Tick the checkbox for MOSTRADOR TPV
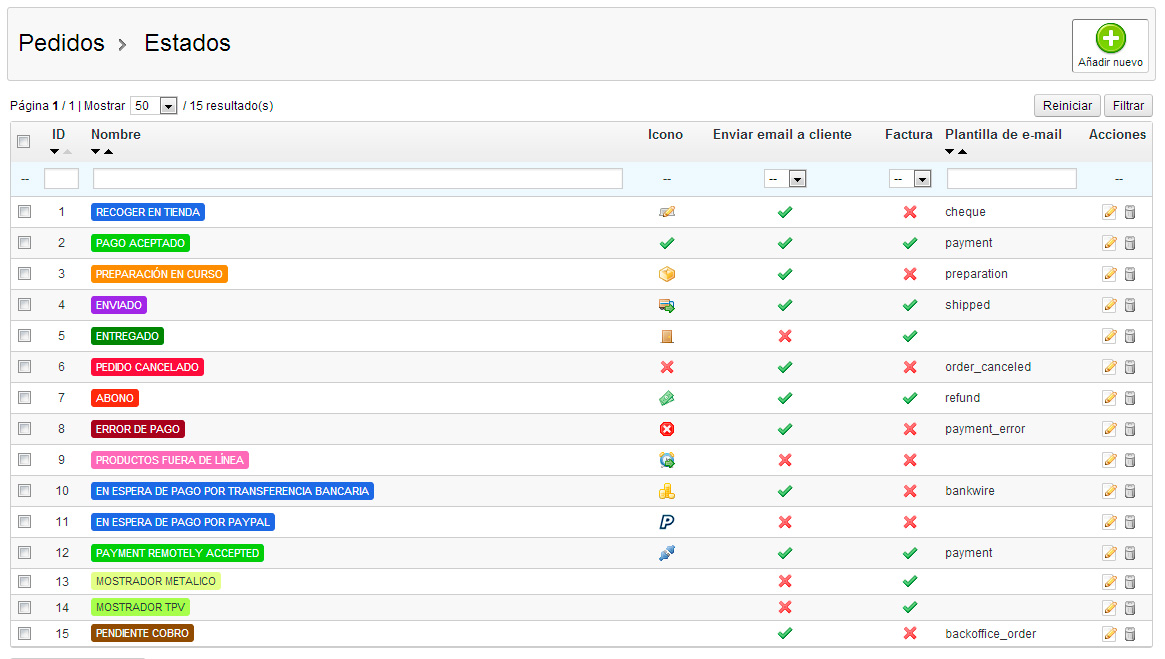The height and width of the screenshot is (659, 1165). click(25, 607)
